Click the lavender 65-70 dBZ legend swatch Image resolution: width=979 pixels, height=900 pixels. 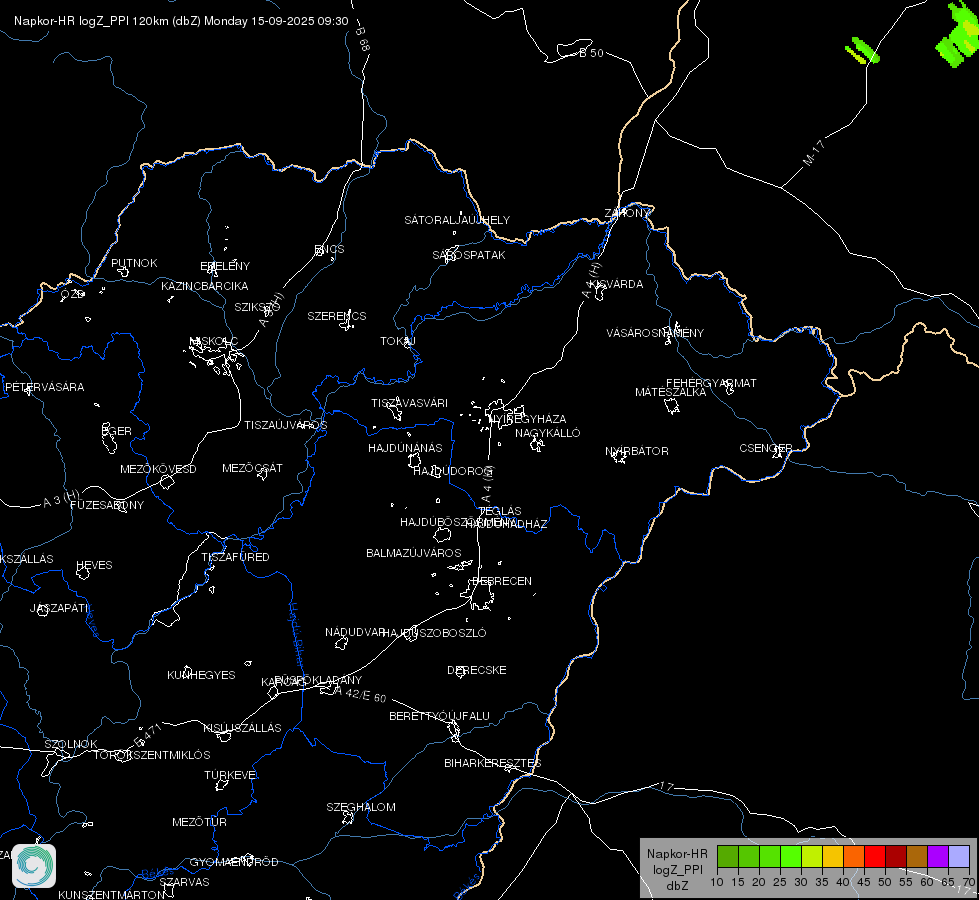[959, 856]
